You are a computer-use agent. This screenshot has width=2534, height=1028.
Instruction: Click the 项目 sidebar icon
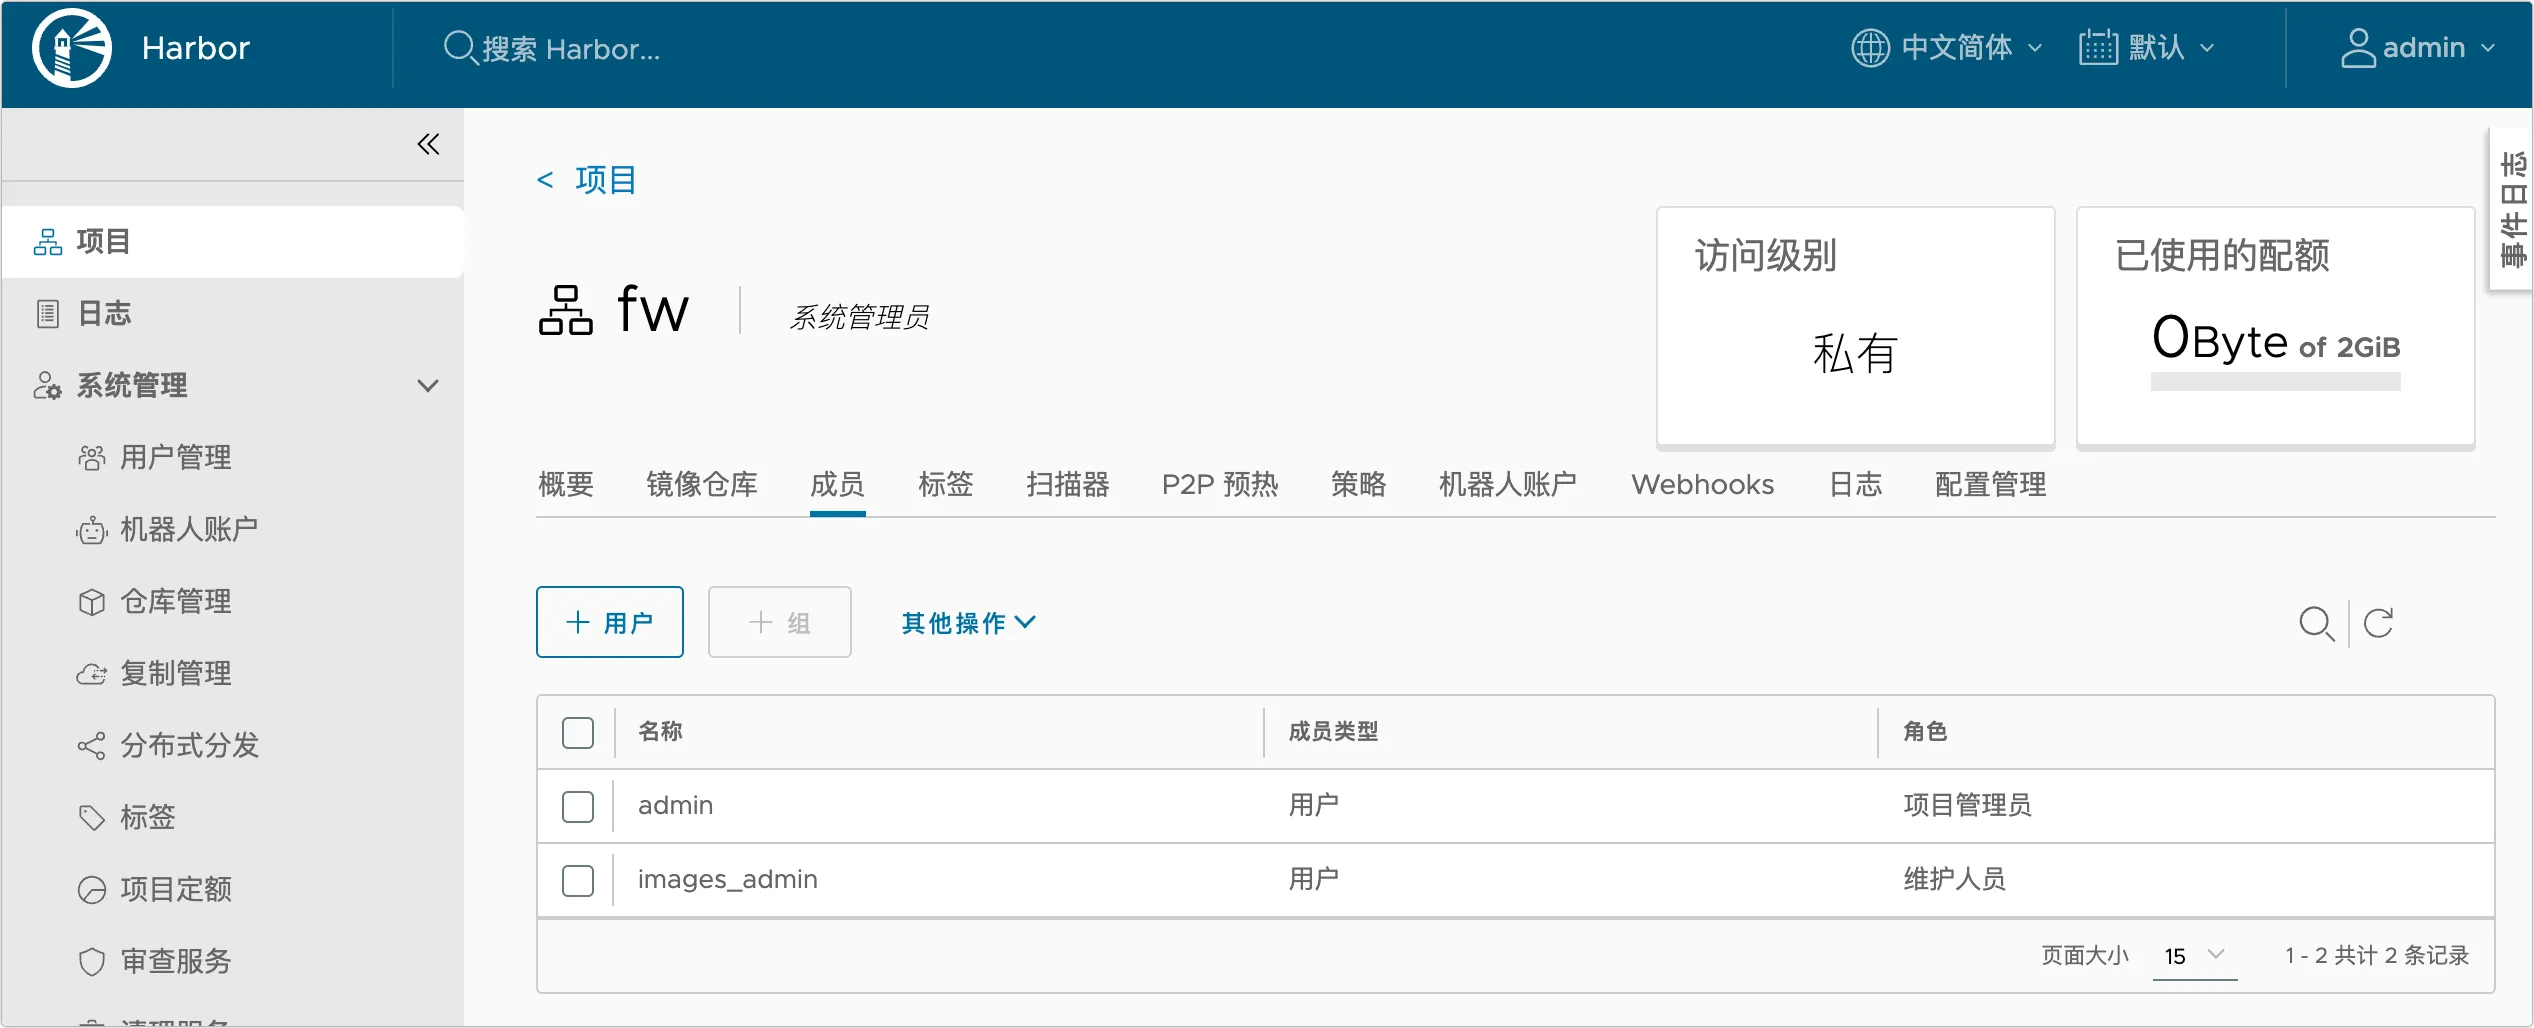click(48, 242)
